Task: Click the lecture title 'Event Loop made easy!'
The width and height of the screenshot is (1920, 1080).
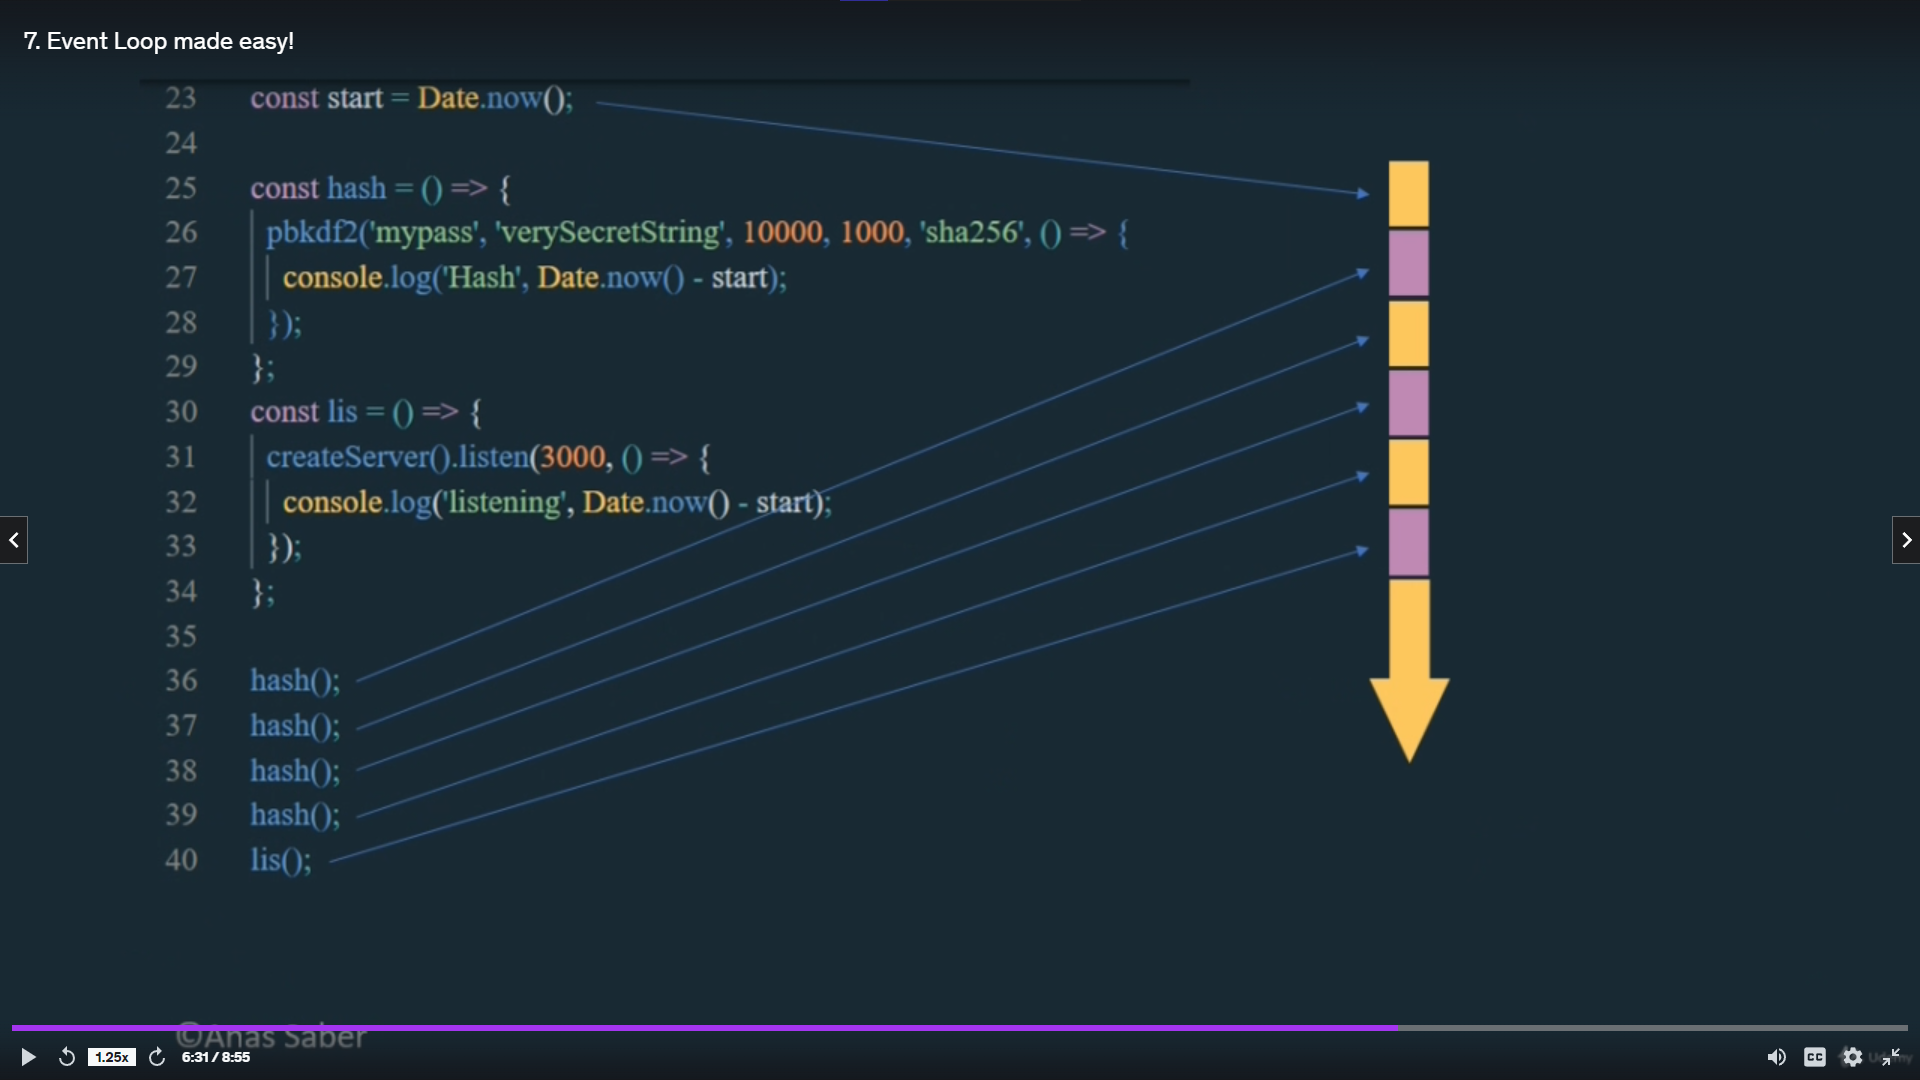Action: pos(158,41)
